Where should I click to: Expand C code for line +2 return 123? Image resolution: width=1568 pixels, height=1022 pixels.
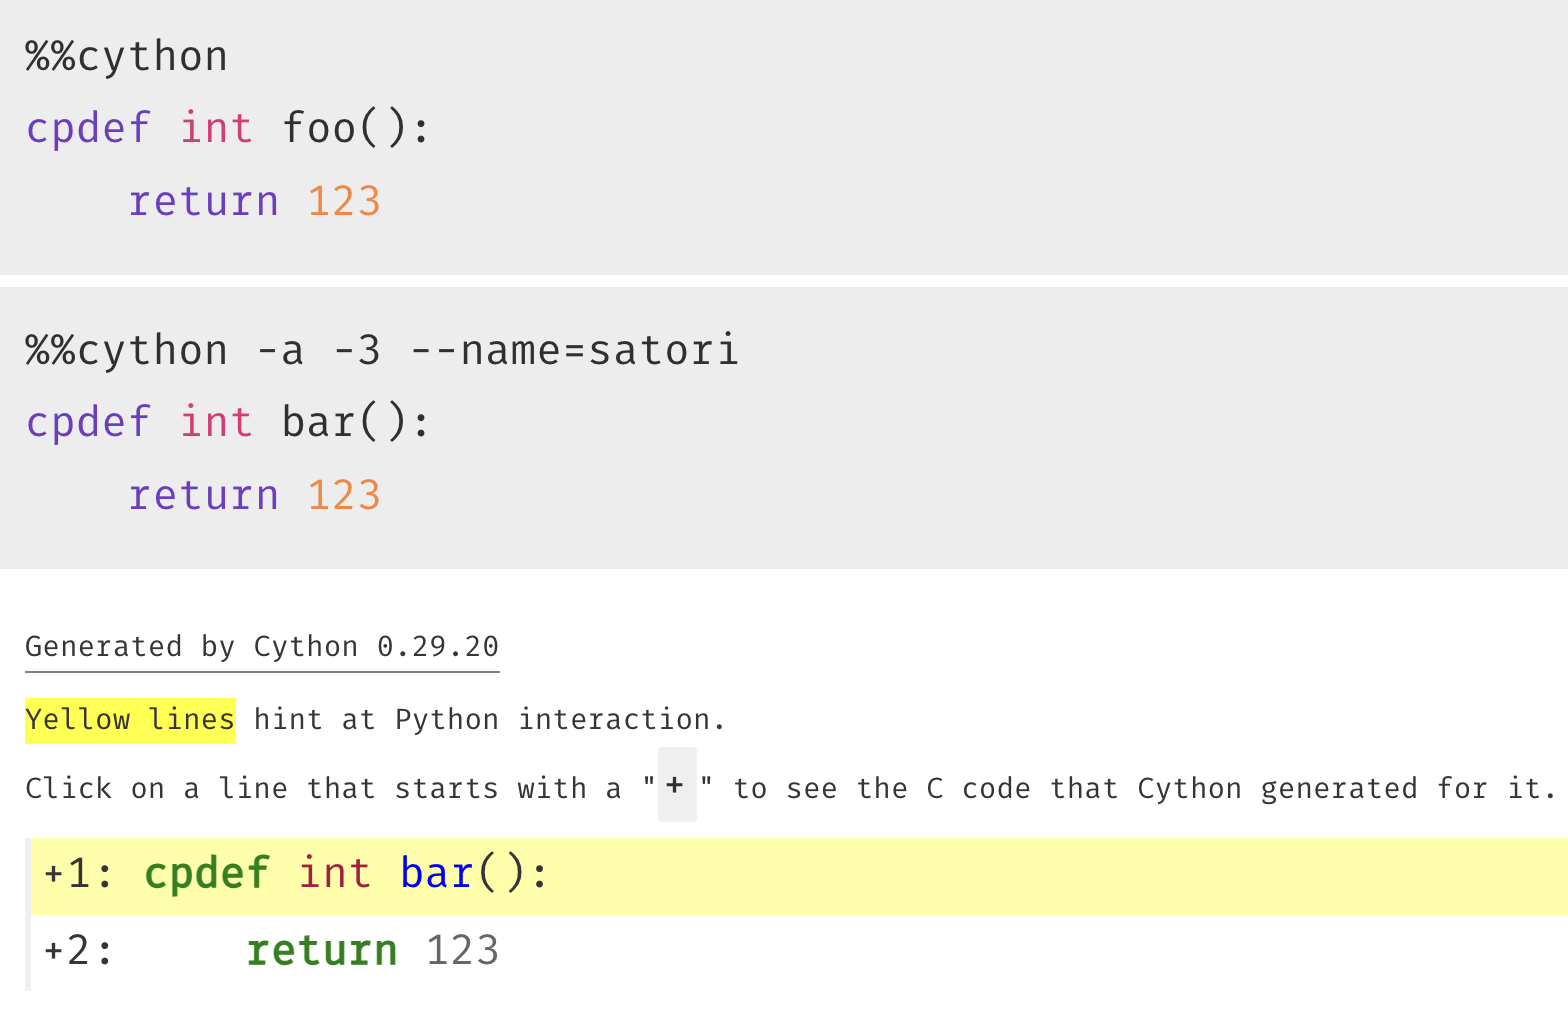(799, 952)
